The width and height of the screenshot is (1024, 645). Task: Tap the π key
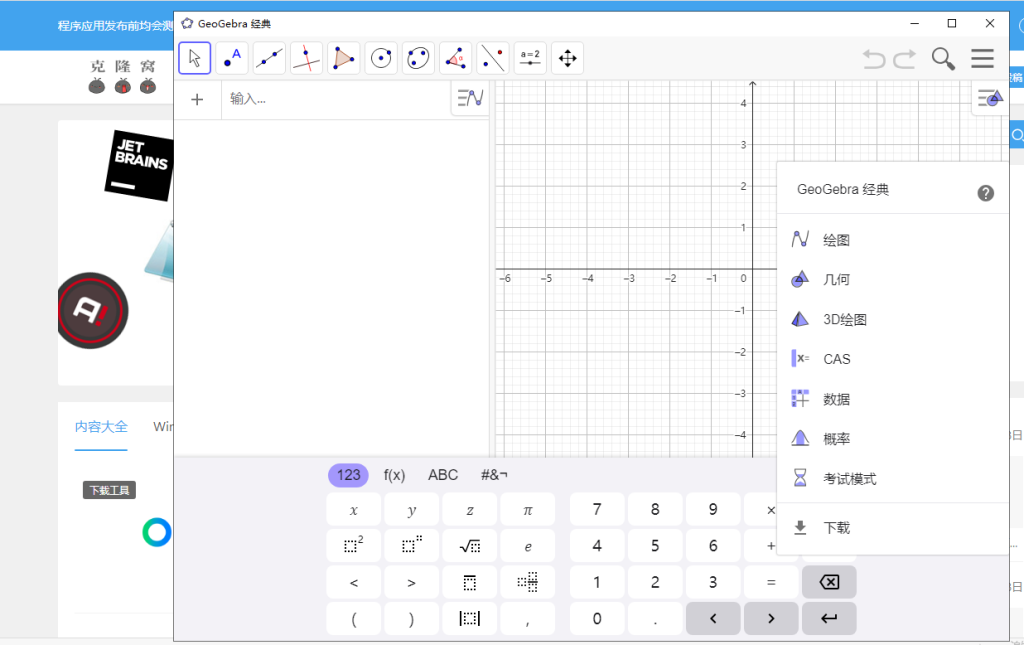tap(528, 510)
